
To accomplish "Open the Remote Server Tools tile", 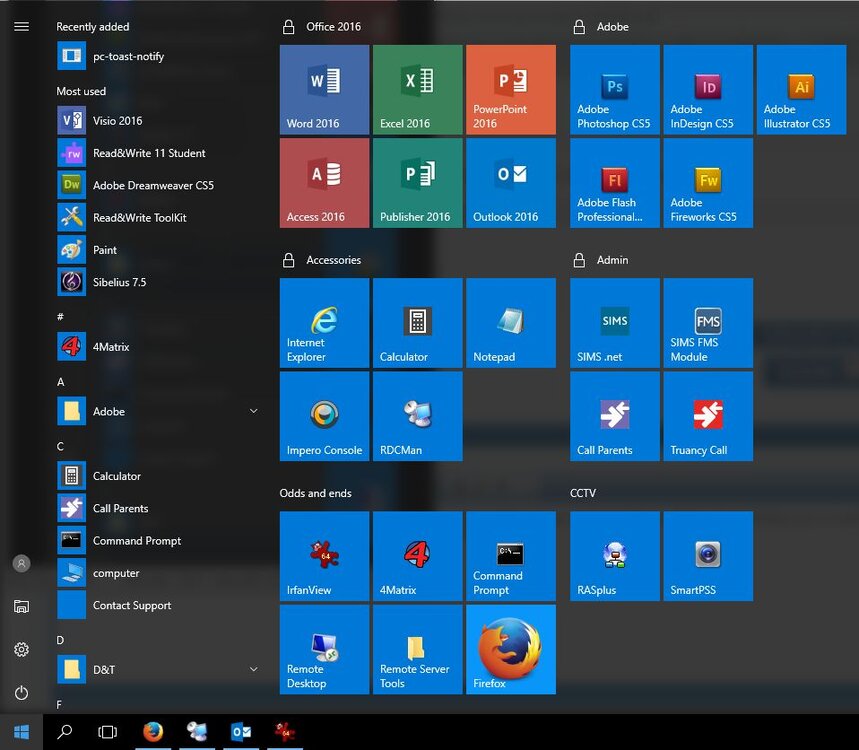I will pyautogui.click(x=417, y=650).
